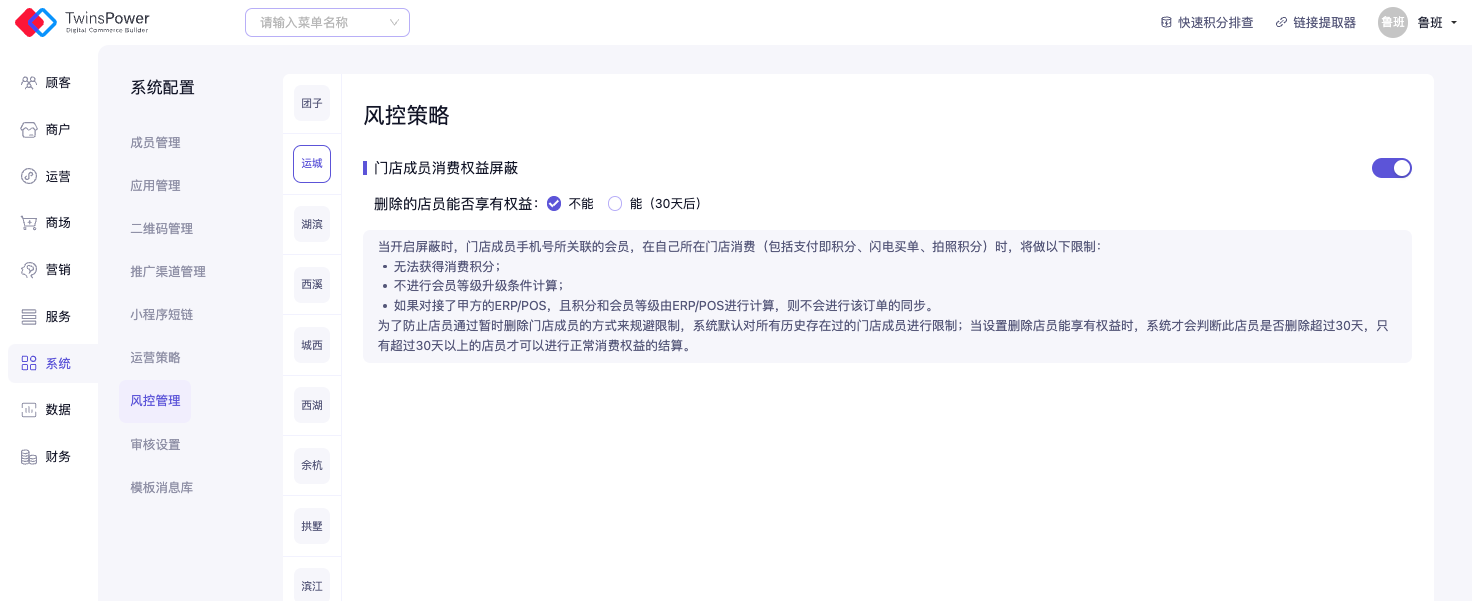1472x601 pixels.
Task: Disable the 门店成员消费权益屏蔽 toggle switch
Action: [1391, 168]
